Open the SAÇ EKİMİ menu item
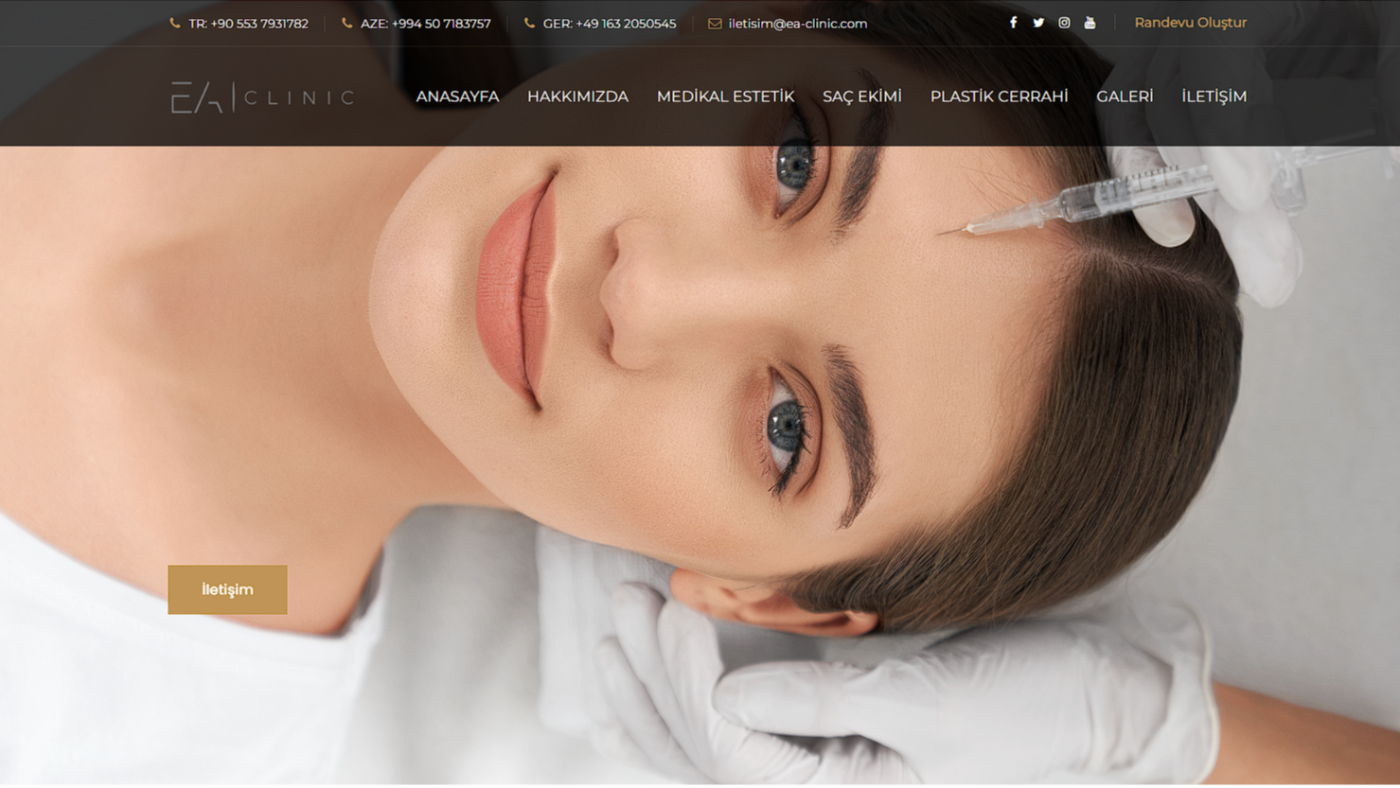Viewport: 1400px width, 788px height. (x=861, y=97)
